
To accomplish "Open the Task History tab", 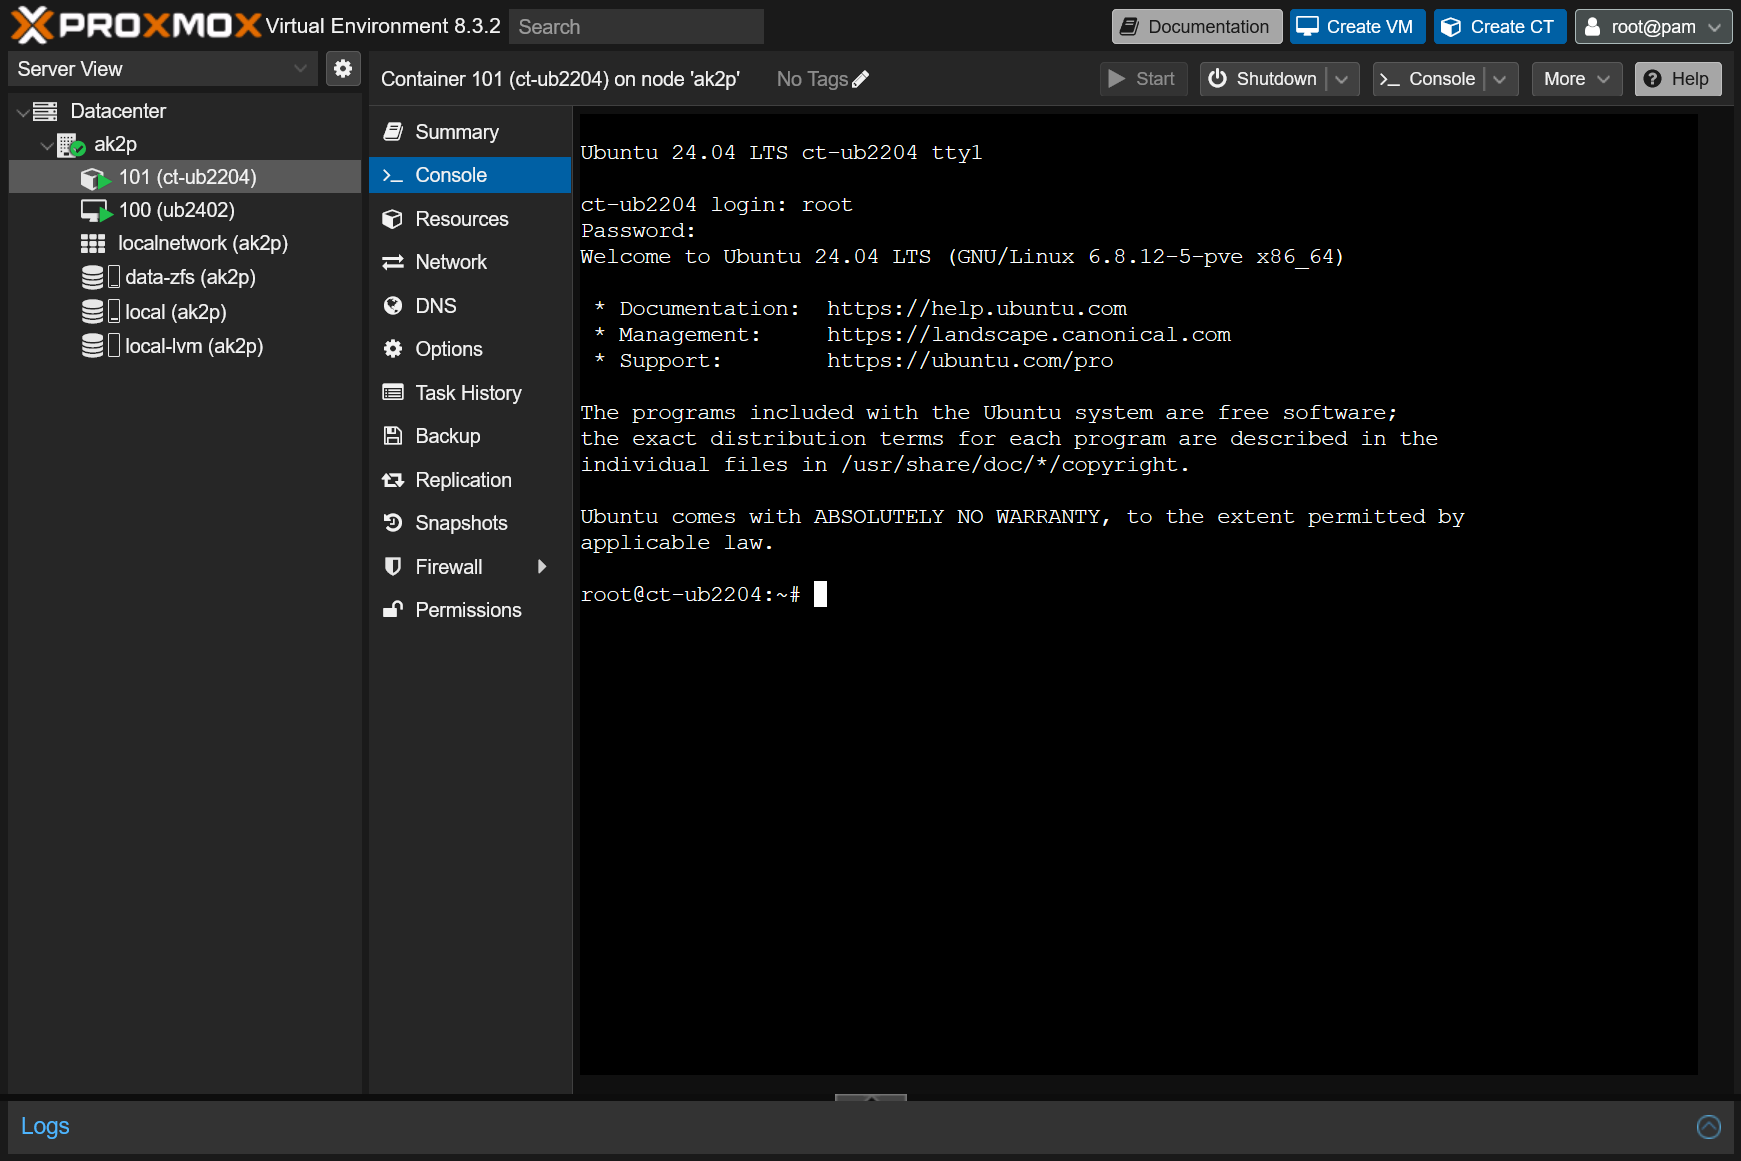I will click(470, 393).
